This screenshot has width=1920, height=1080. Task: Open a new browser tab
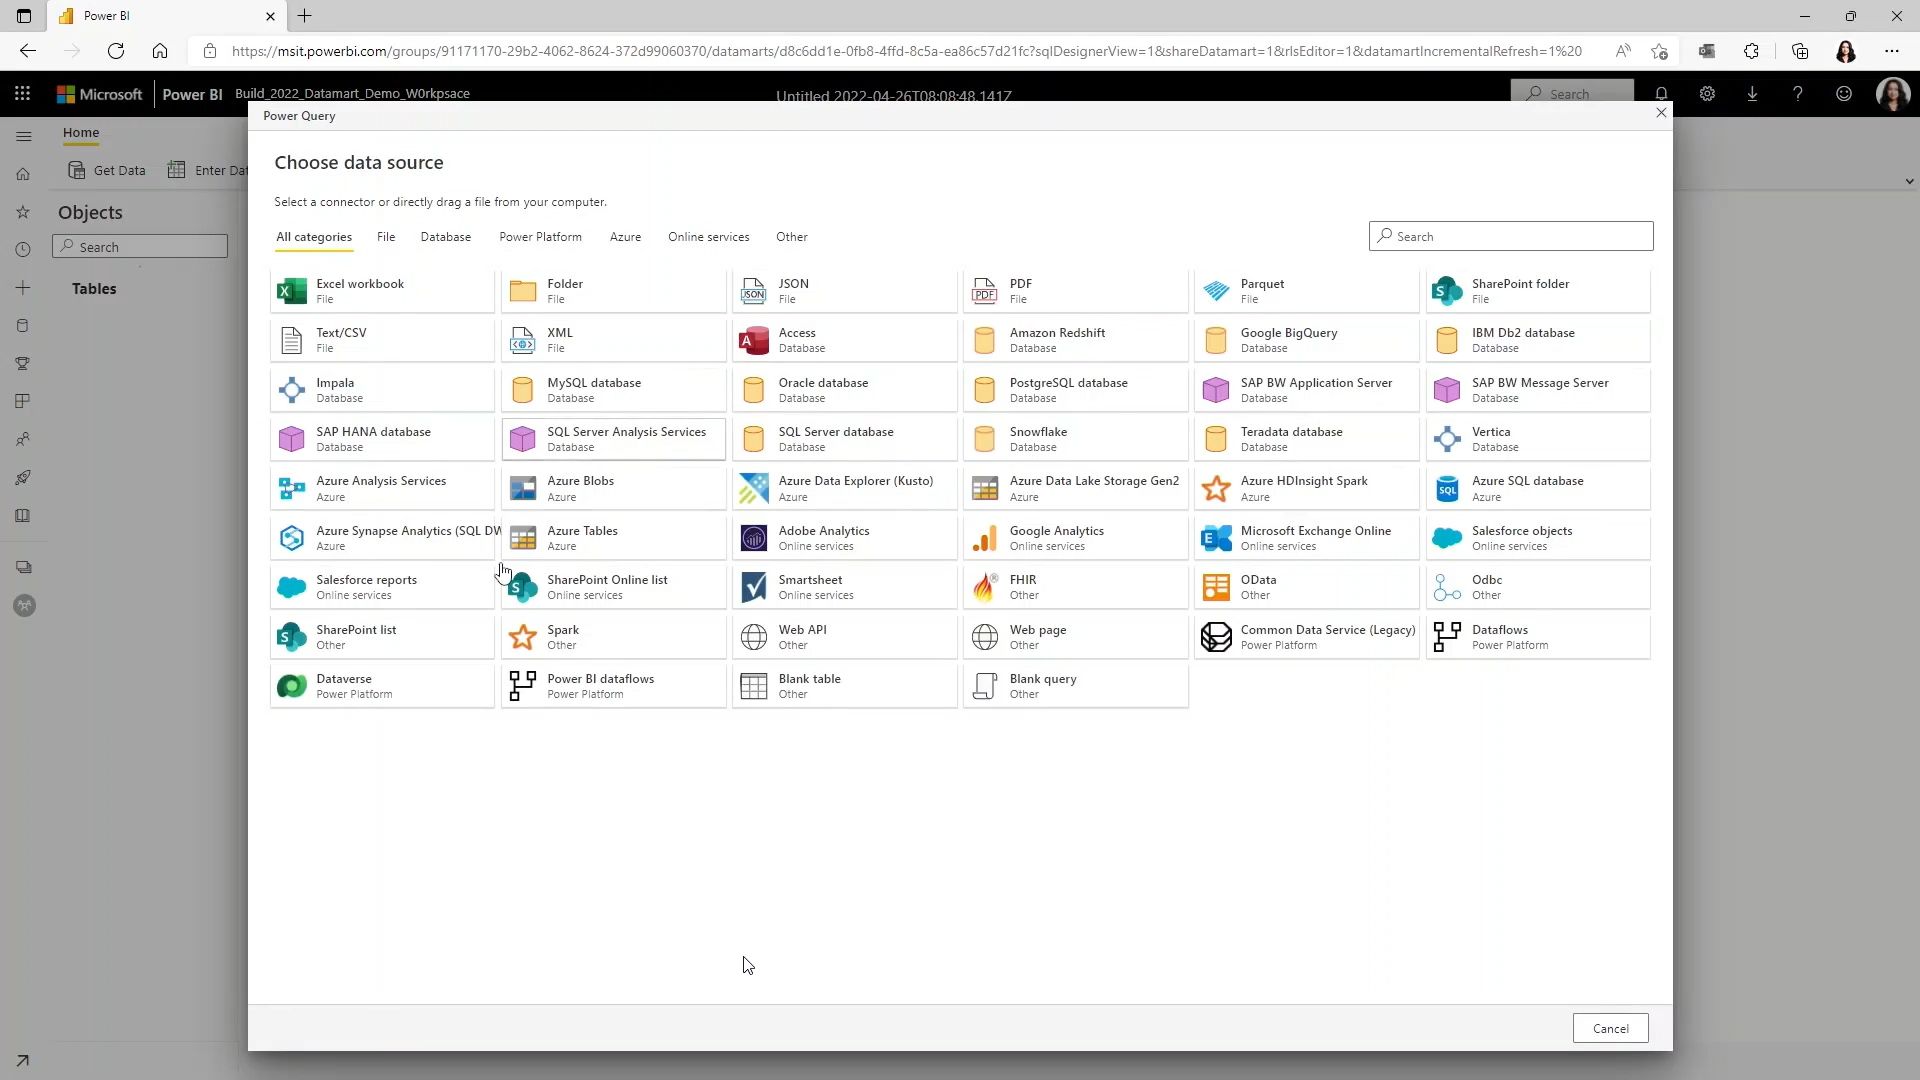pyautogui.click(x=305, y=16)
